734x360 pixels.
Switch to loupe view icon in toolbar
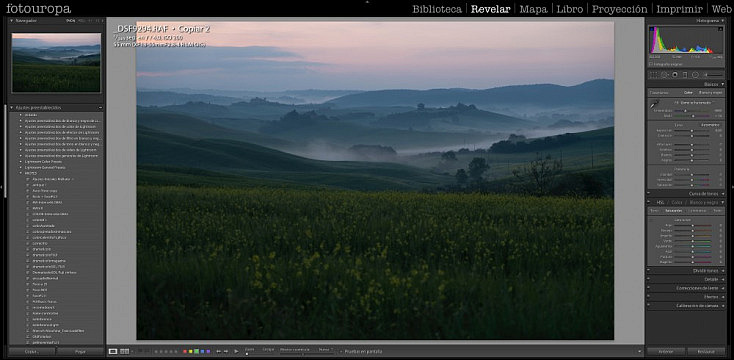[x=113, y=351]
